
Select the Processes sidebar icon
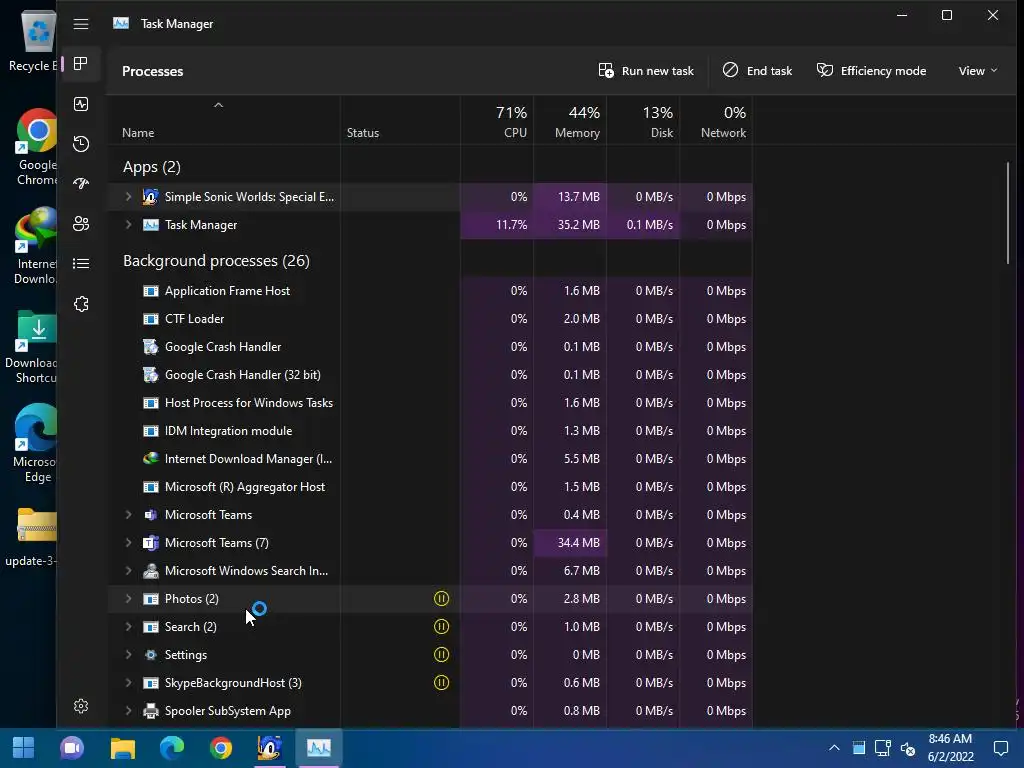click(x=81, y=63)
